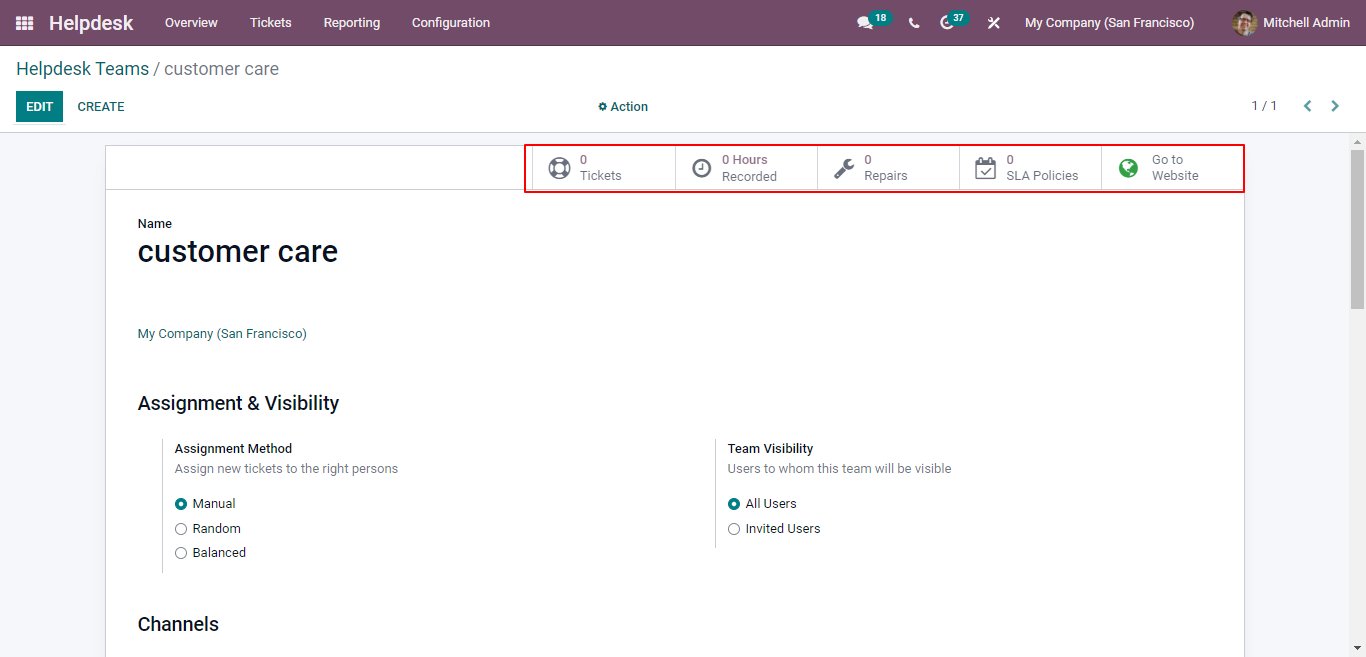Click Mitchell Admin avatar picture

[x=1244, y=22]
